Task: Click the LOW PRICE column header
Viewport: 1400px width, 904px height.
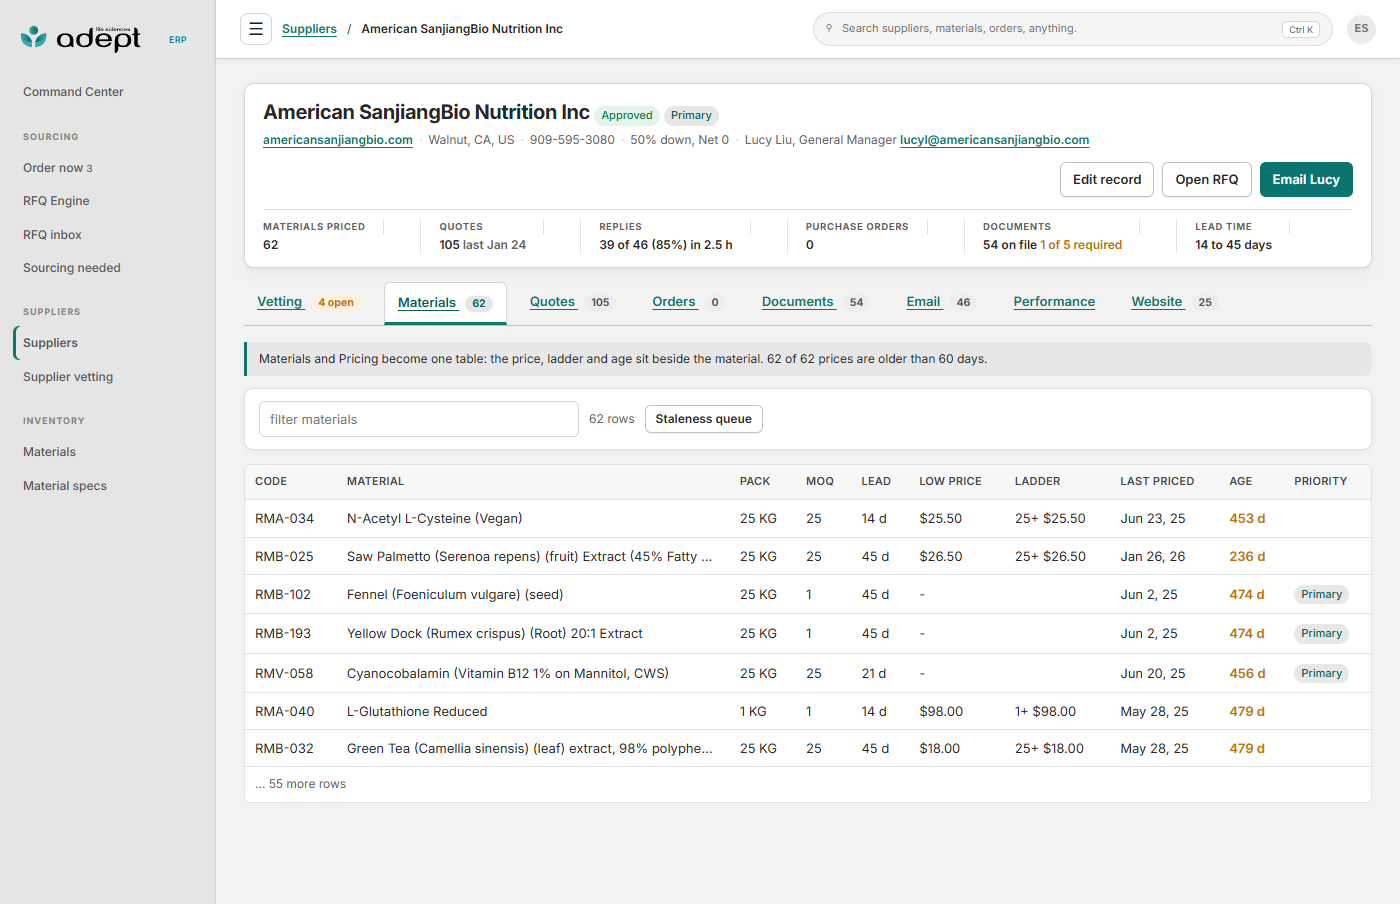Action: (x=950, y=482)
